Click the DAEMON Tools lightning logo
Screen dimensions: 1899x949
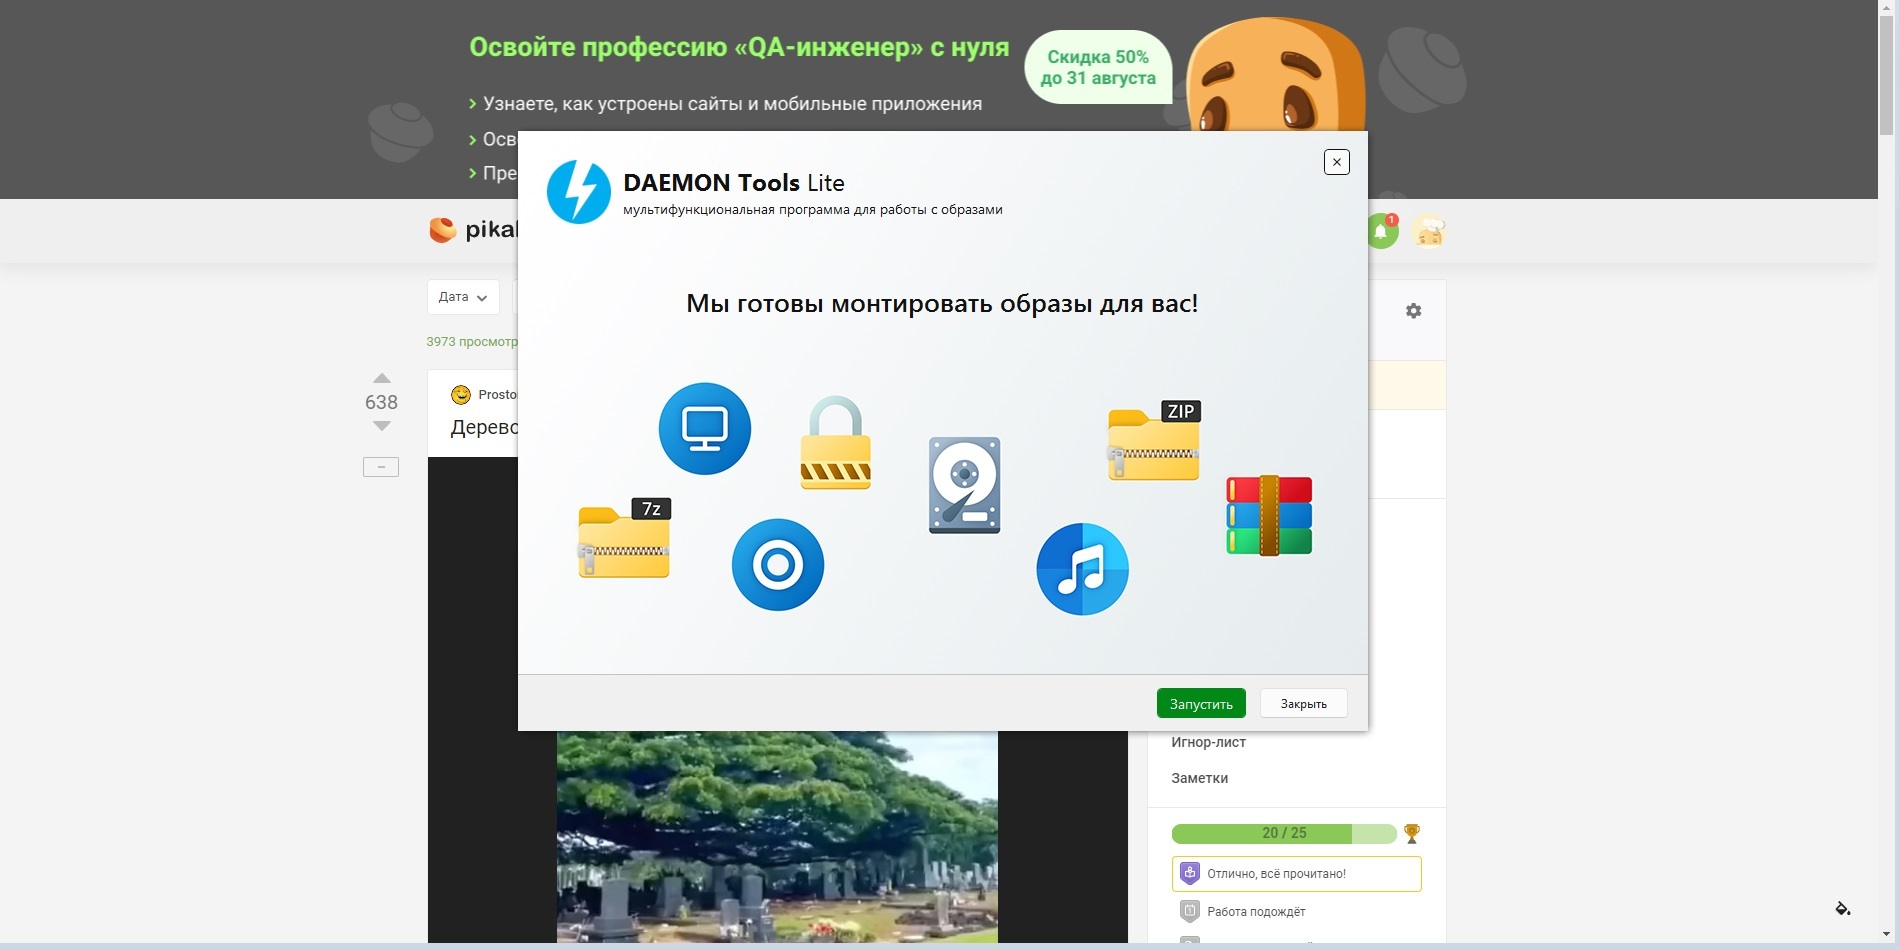[x=578, y=192]
